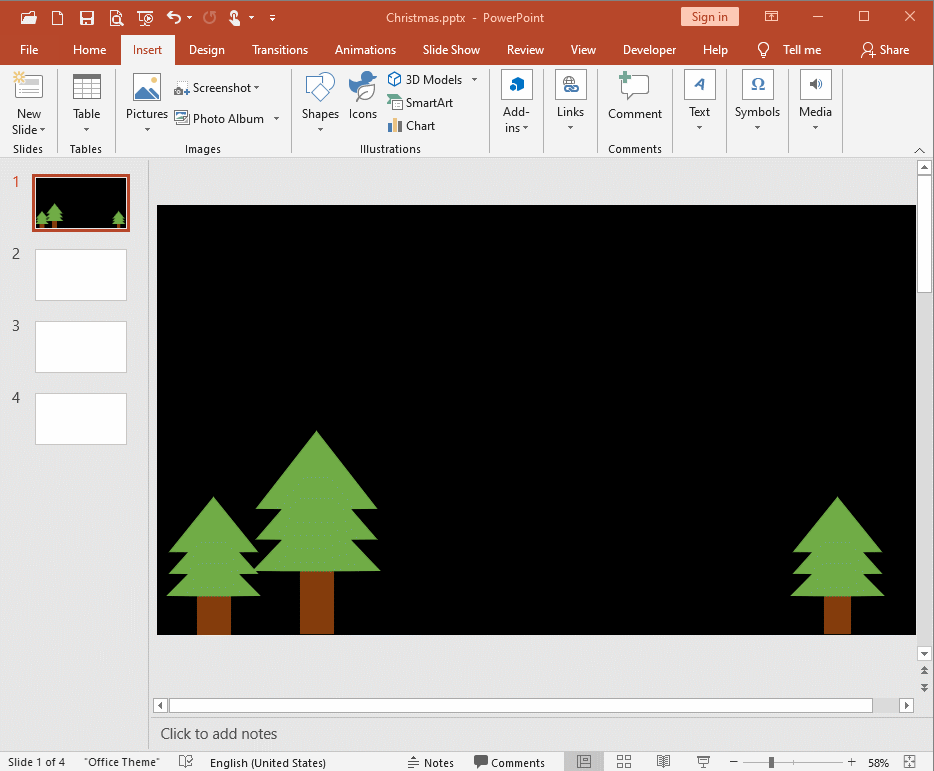The width and height of the screenshot is (934, 771).
Task: Expand the Undo history dropdown arrow
Action: 189,18
